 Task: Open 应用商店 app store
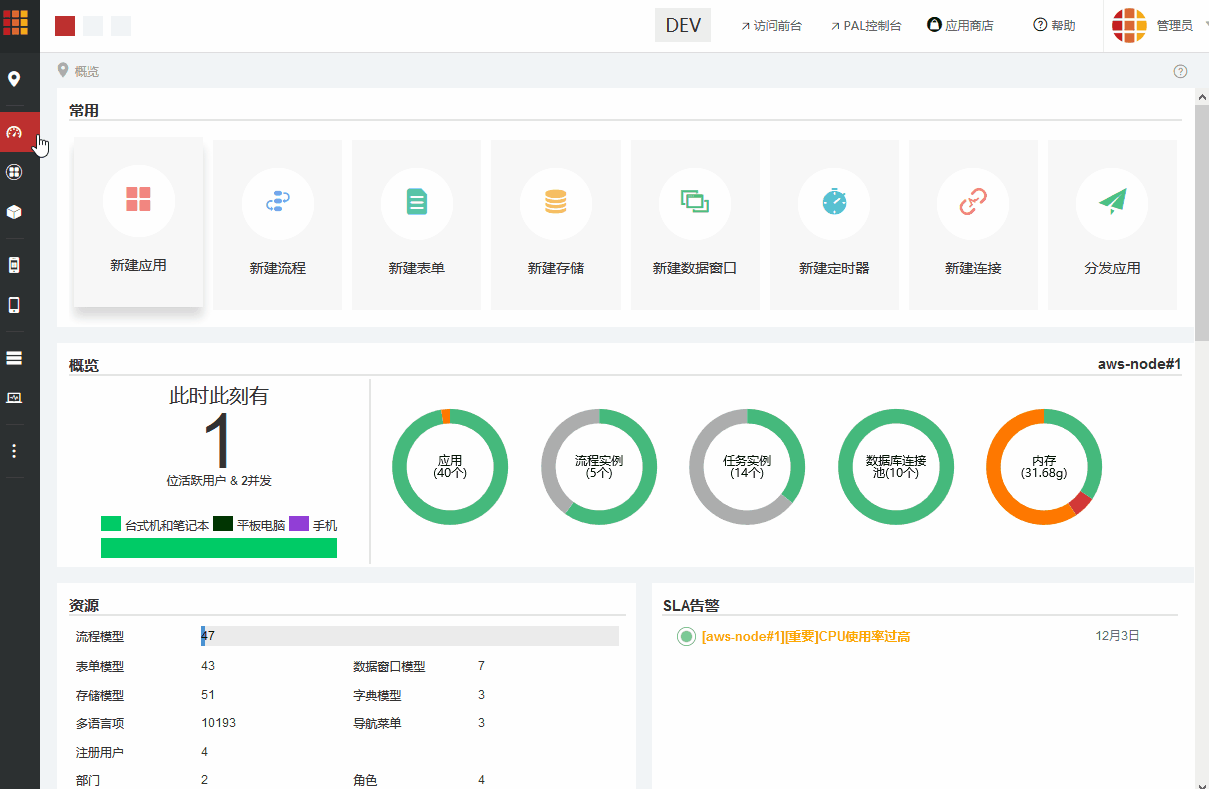[x=960, y=26]
